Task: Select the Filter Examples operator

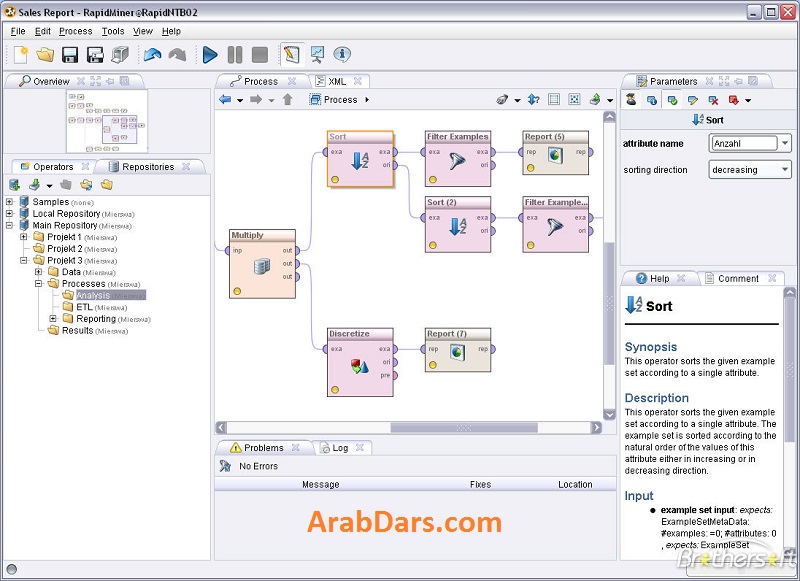Action: click(x=458, y=159)
